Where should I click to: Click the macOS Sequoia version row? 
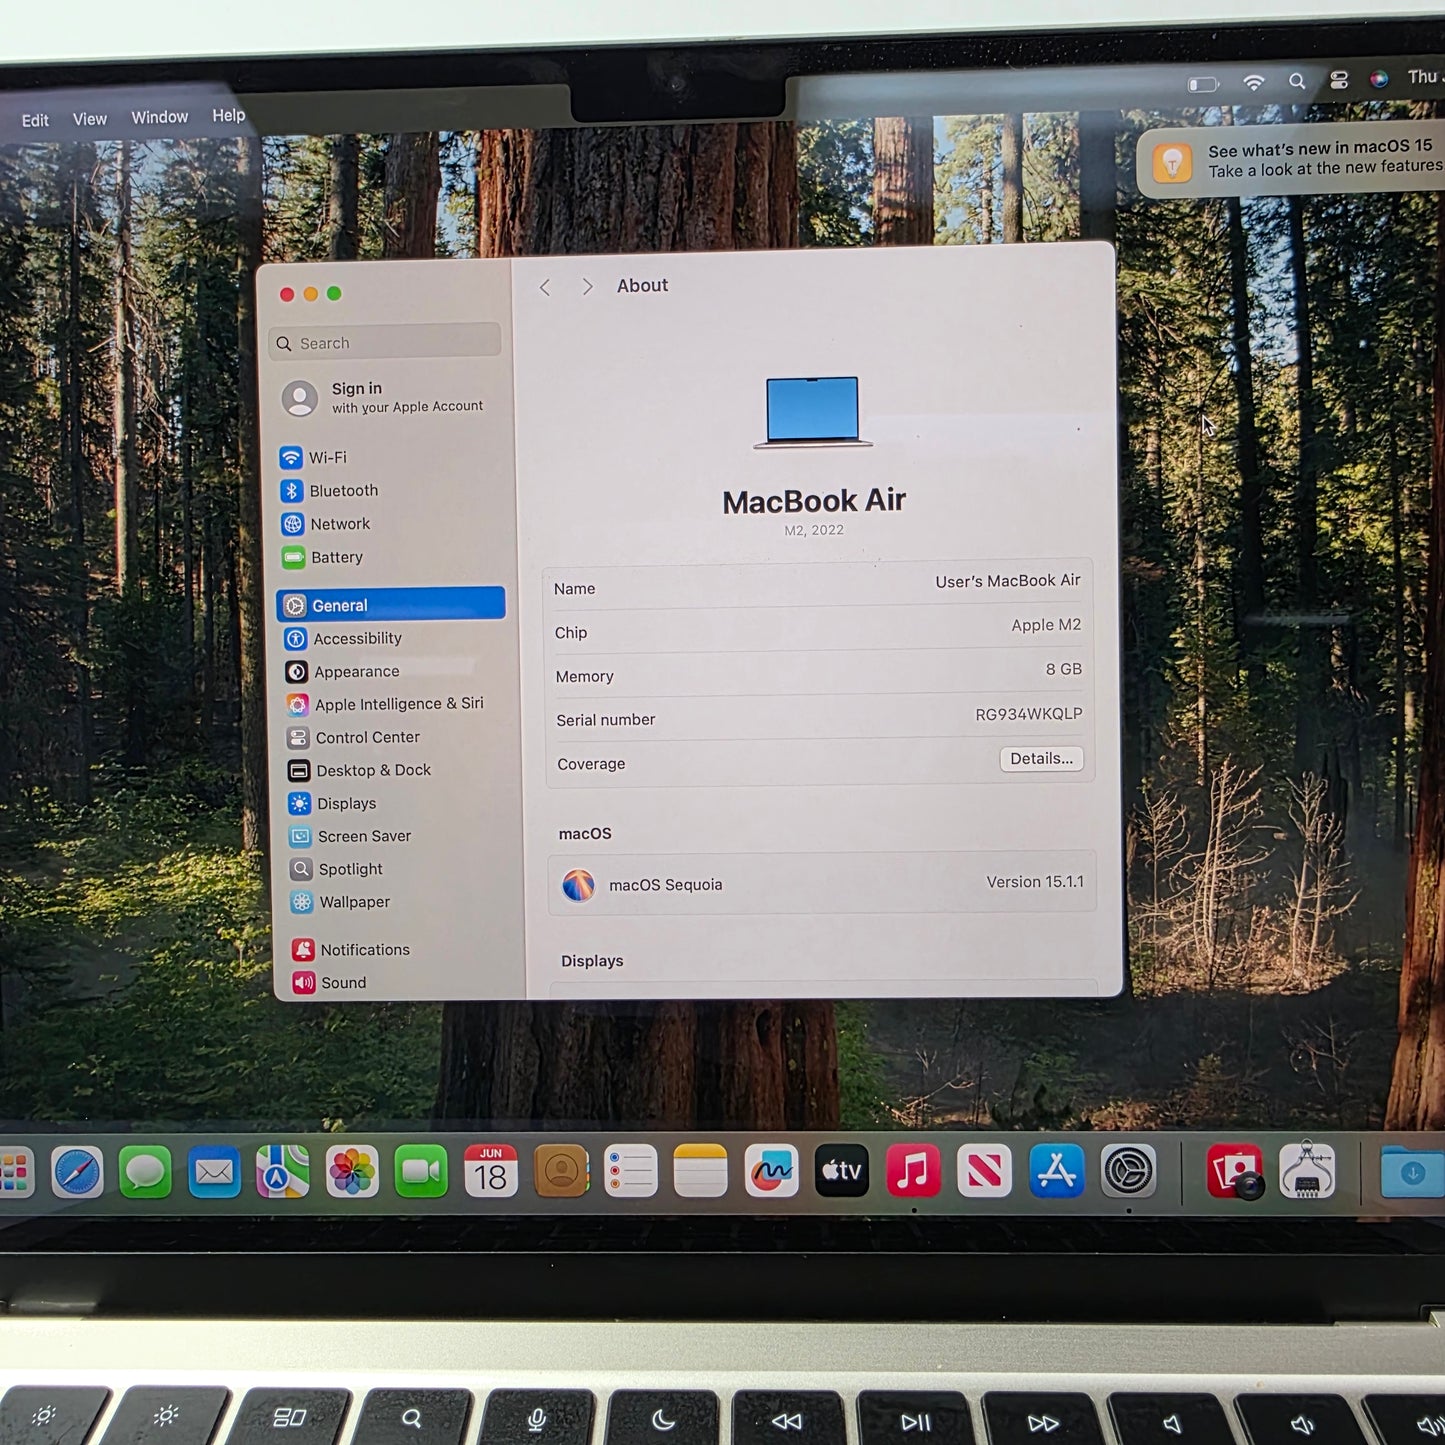click(x=821, y=883)
